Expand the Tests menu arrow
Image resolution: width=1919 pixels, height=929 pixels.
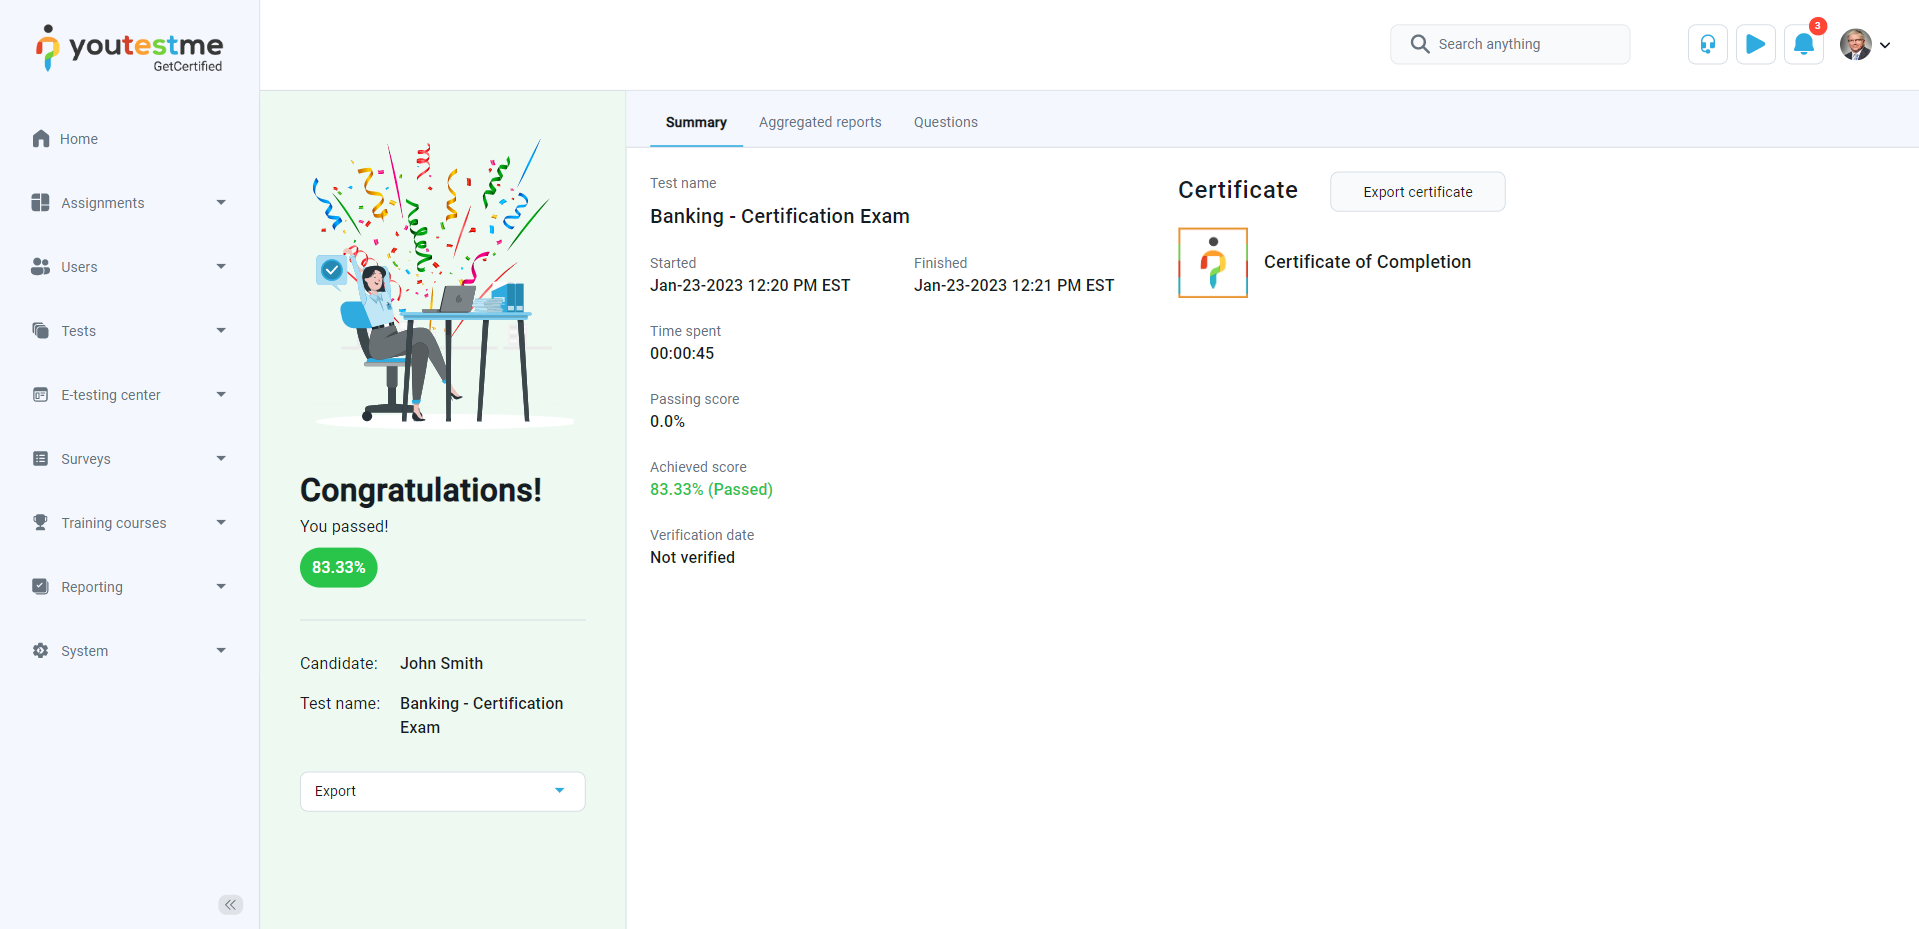pyautogui.click(x=221, y=331)
